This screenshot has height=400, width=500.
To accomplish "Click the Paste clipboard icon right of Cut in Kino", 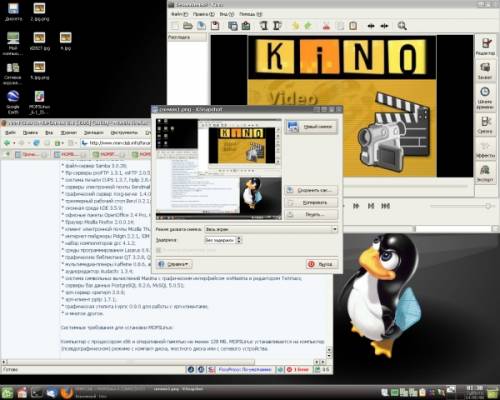I will point(353,26).
